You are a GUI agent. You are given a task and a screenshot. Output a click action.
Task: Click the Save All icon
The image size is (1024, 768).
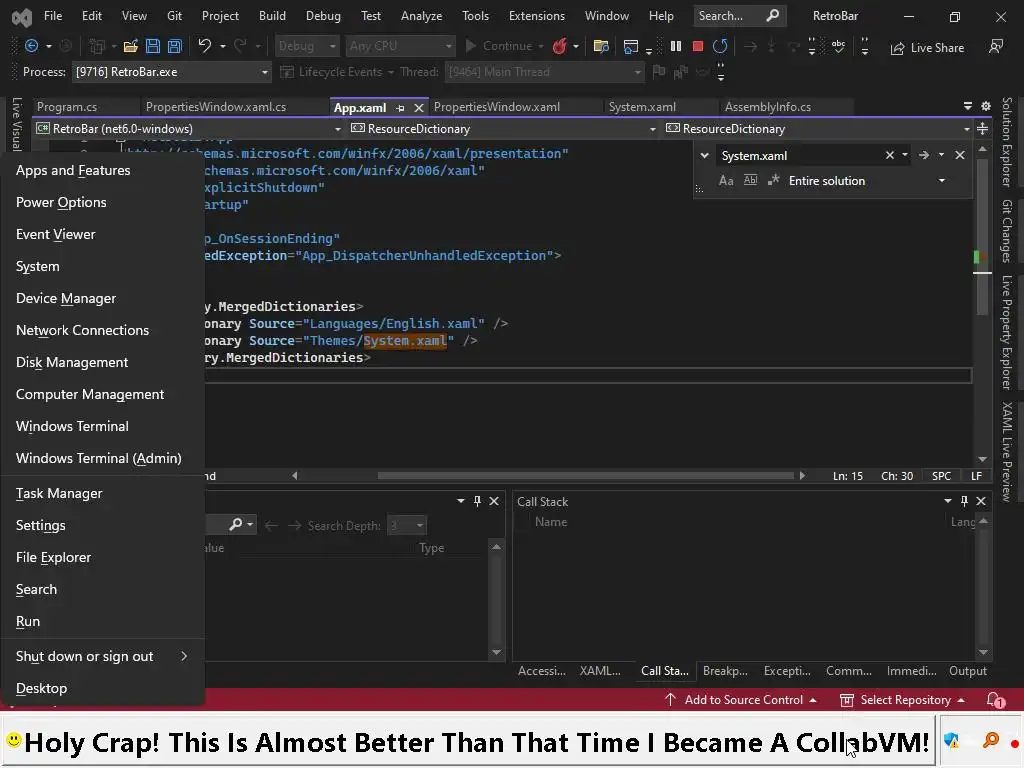(174, 46)
